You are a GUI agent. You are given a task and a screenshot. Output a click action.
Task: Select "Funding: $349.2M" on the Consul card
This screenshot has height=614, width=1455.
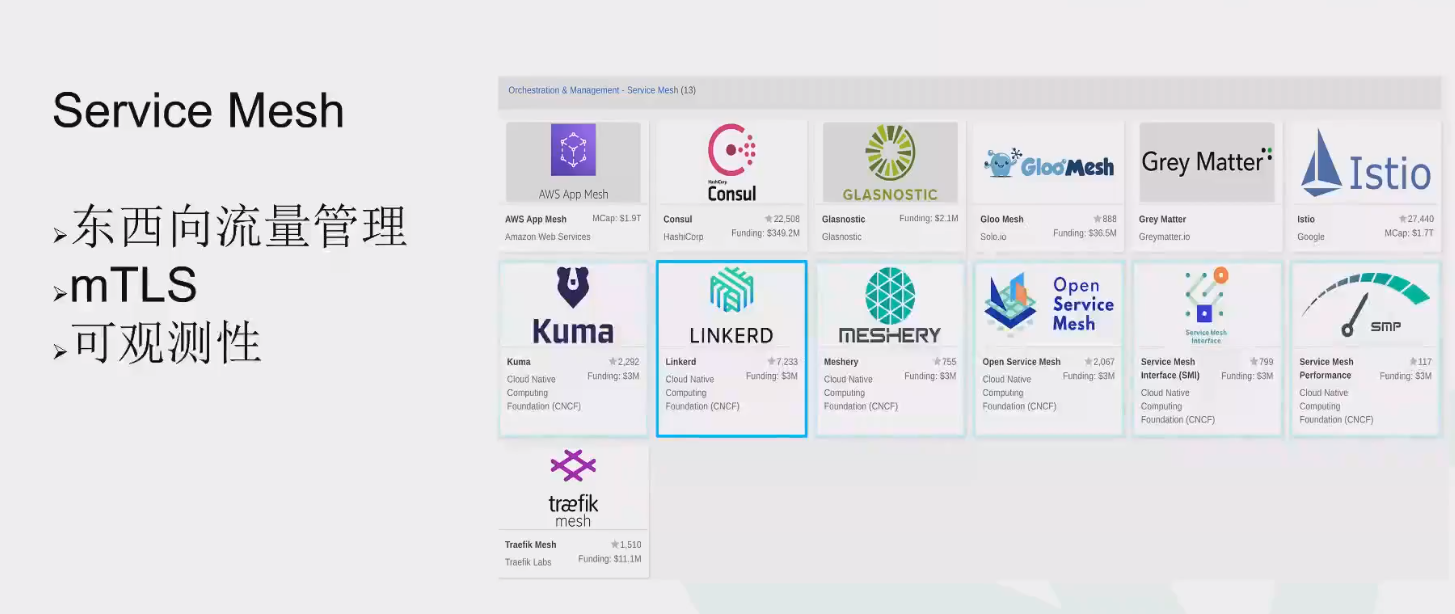[x=766, y=233]
